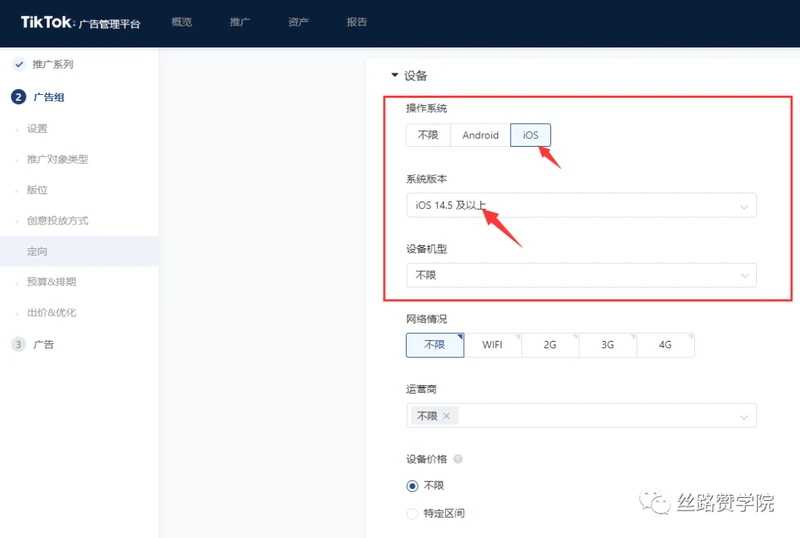Set operating system to 不限

428,135
